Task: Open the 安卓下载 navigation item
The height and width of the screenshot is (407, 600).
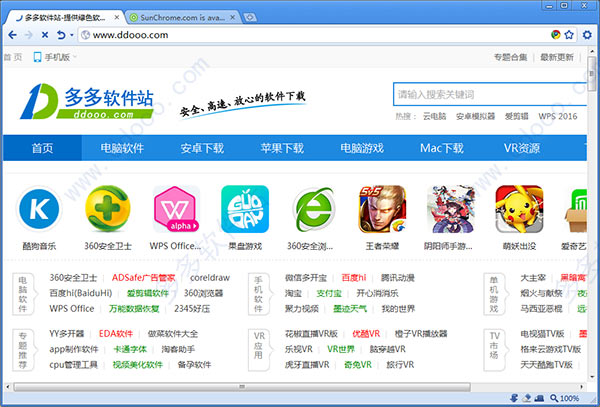Action: point(202,148)
